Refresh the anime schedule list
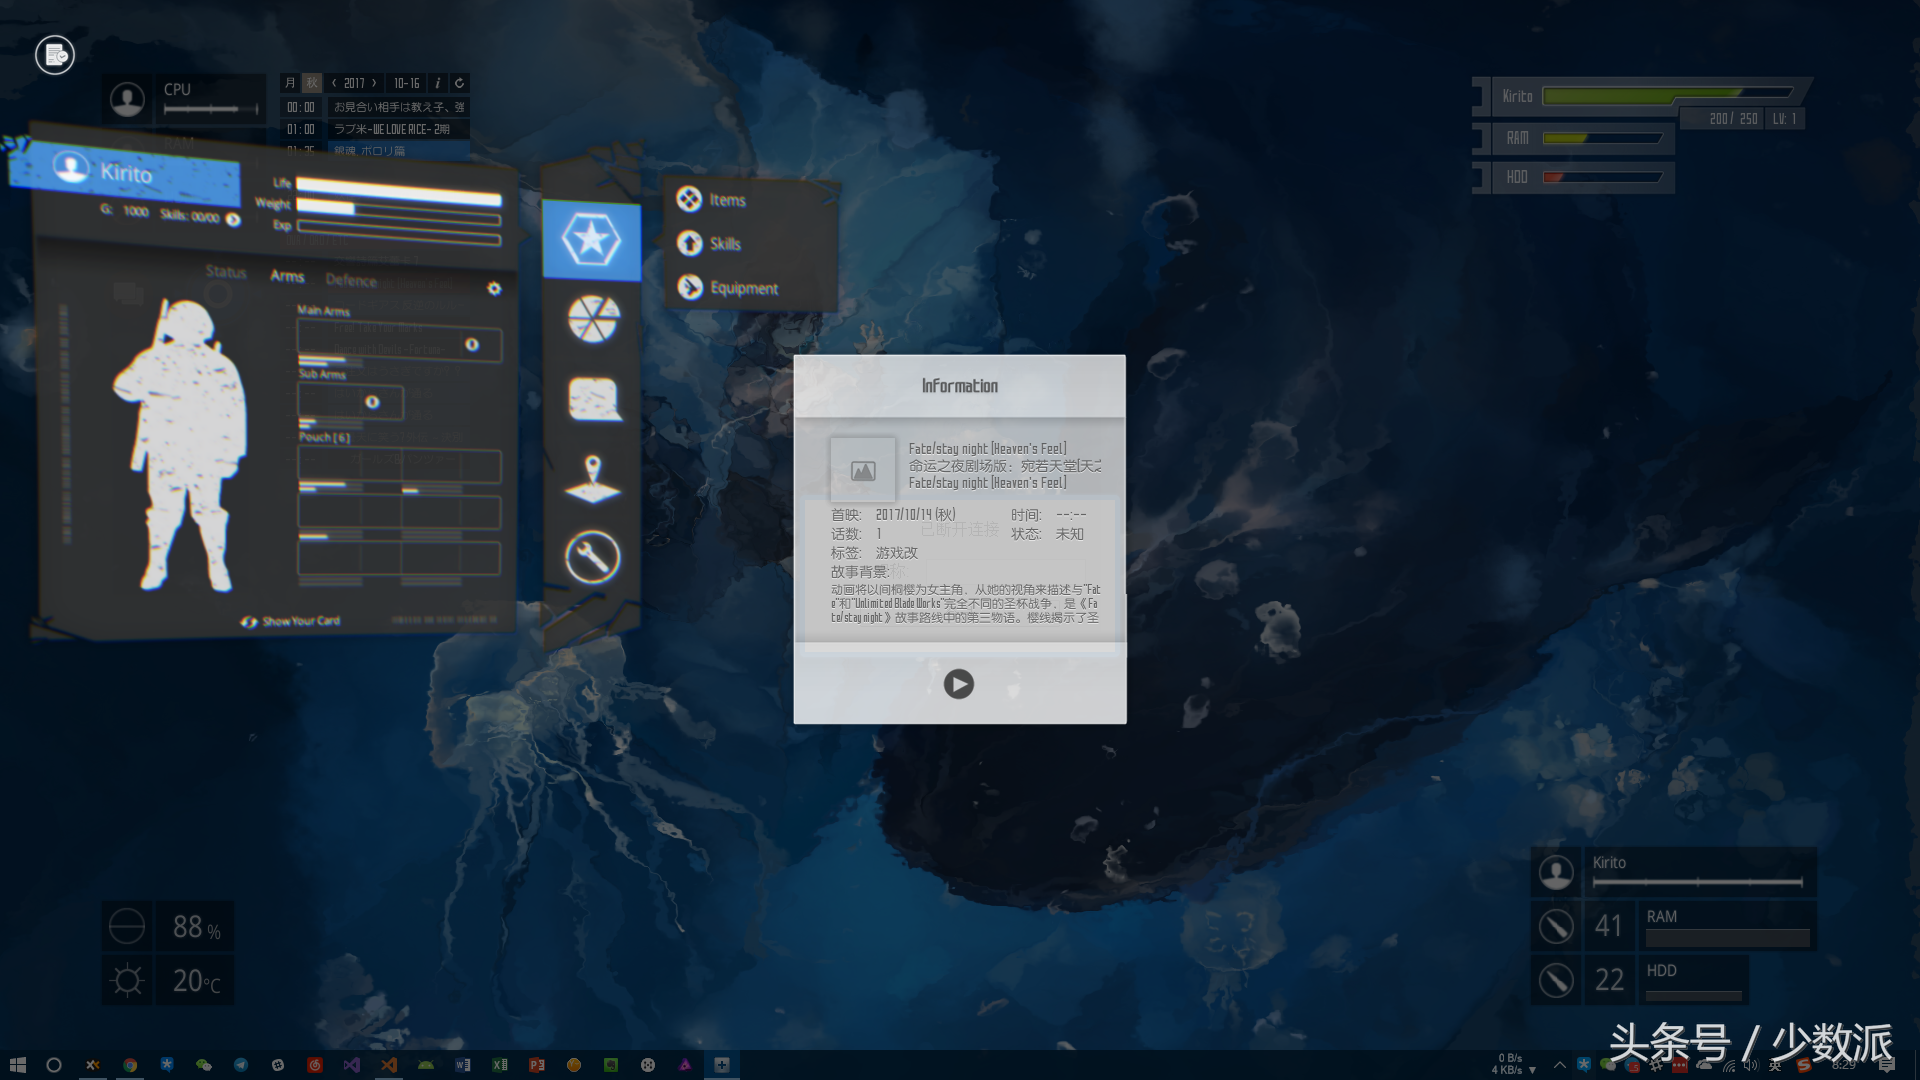 coord(459,83)
